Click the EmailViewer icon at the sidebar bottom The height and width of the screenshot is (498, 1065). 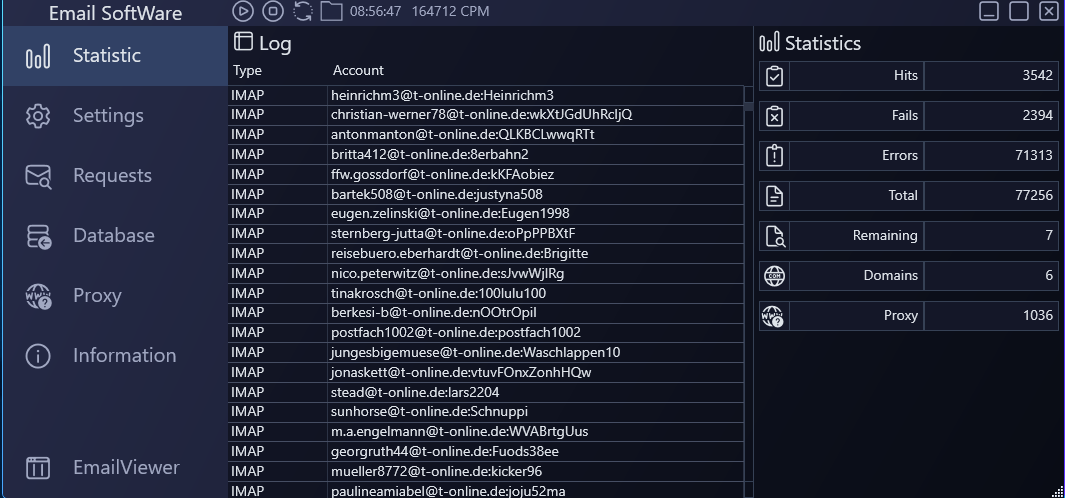pos(38,467)
